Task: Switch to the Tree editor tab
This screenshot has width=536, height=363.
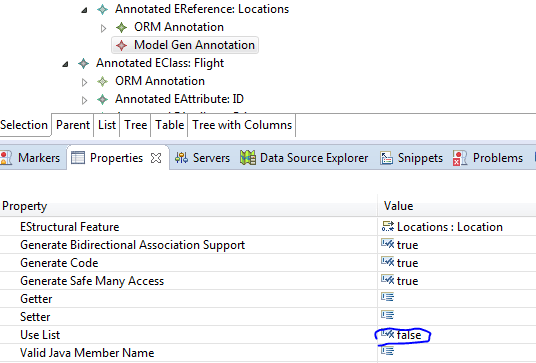Action: (x=135, y=125)
